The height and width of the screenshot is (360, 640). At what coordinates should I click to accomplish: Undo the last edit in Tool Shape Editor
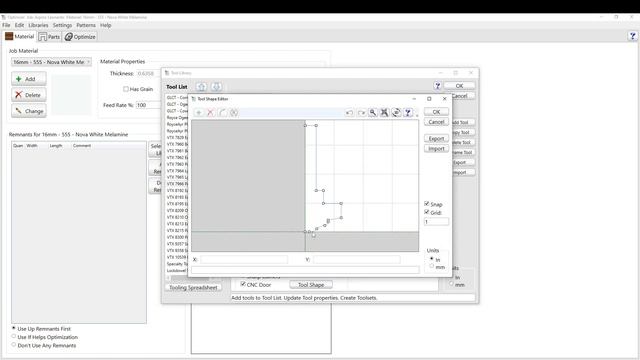tap(349, 113)
